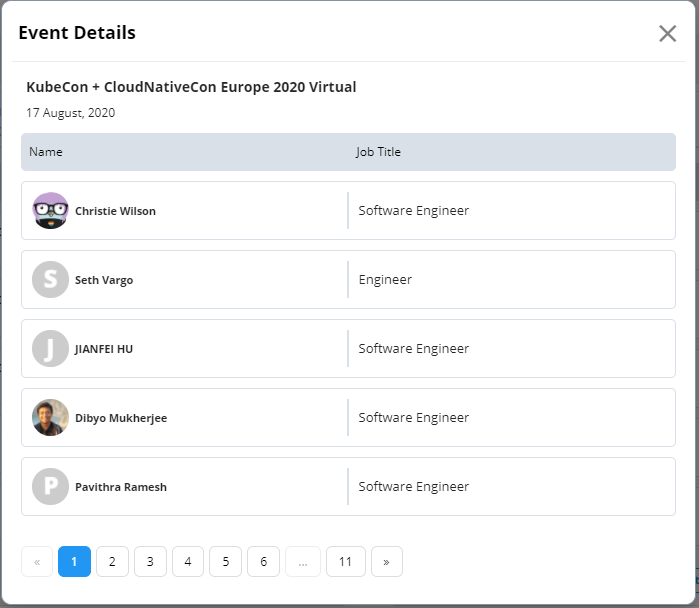This screenshot has height=608, width=699.
Task: Go to page 2
Action: pyautogui.click(x=112, y=562)
